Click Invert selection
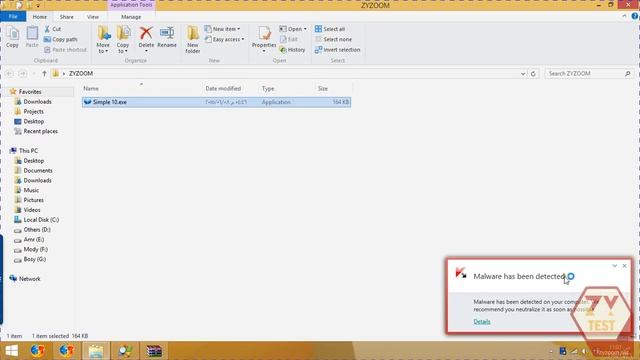Screen dimensions: 640x360 [338, 49]
